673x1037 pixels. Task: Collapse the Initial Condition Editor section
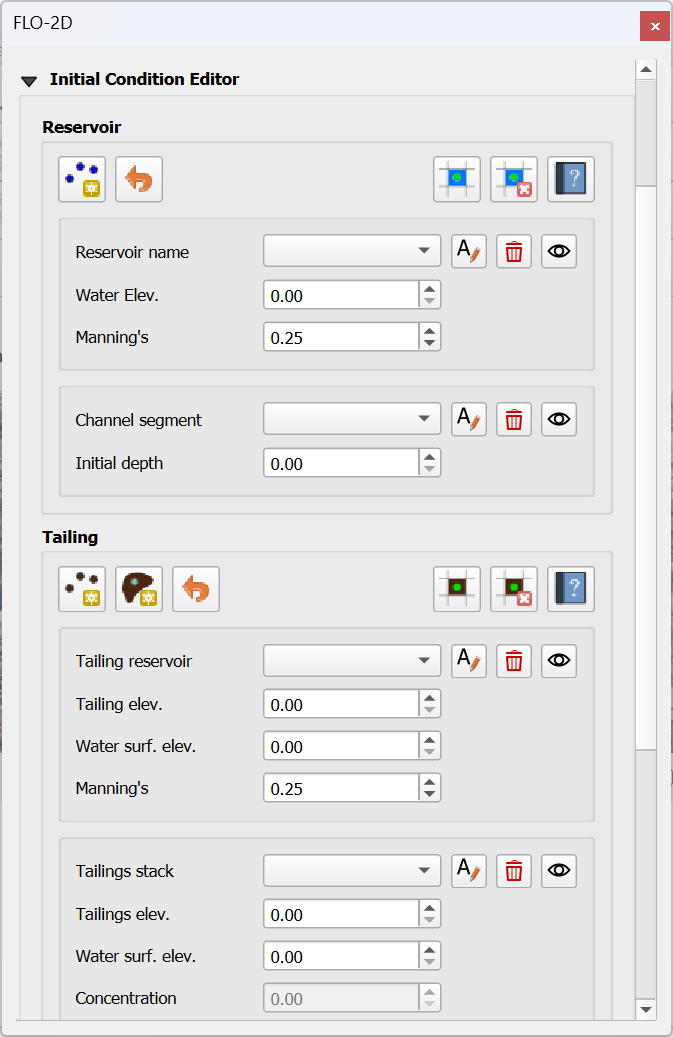pos(29,79)
